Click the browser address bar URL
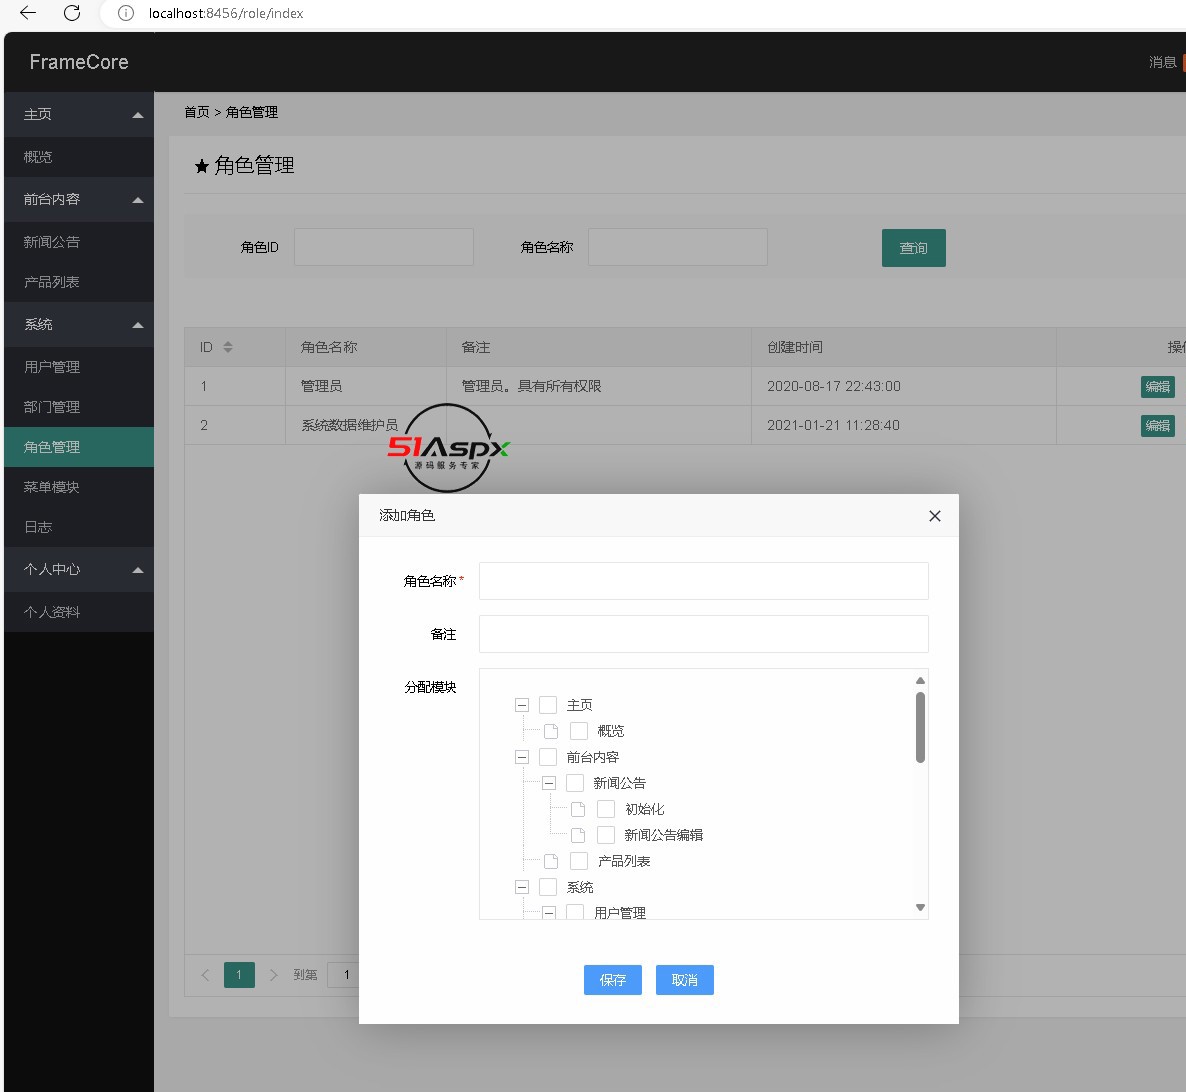 tap(226, 13)
